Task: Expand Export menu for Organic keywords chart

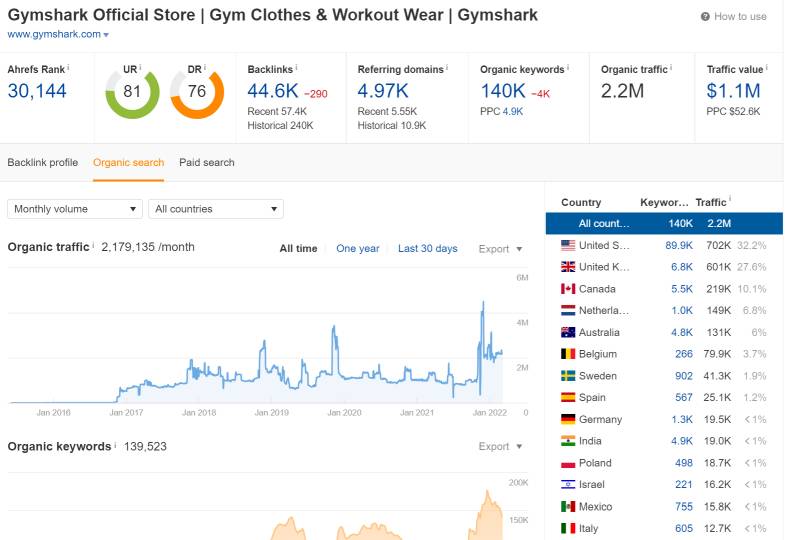Action: coord(500,446)
